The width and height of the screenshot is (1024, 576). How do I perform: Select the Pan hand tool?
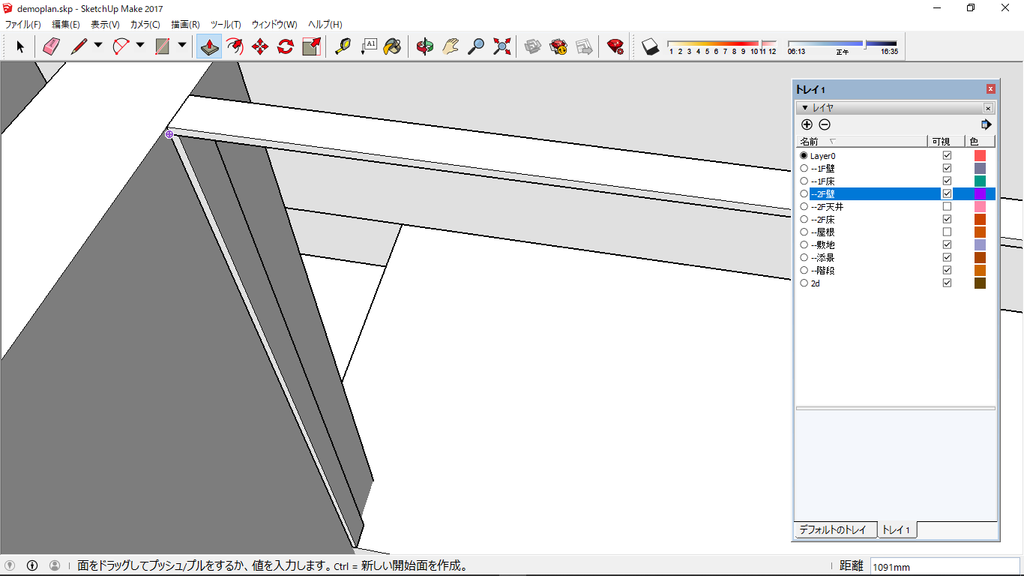tap(451, 46)
